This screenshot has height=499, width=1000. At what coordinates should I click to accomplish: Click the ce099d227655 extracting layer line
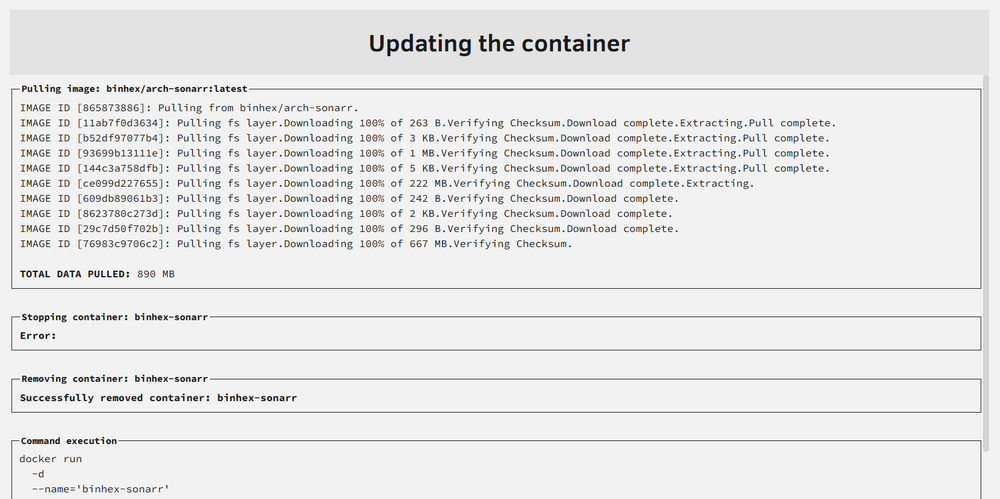pyautogui.click(x=386, y=184)
